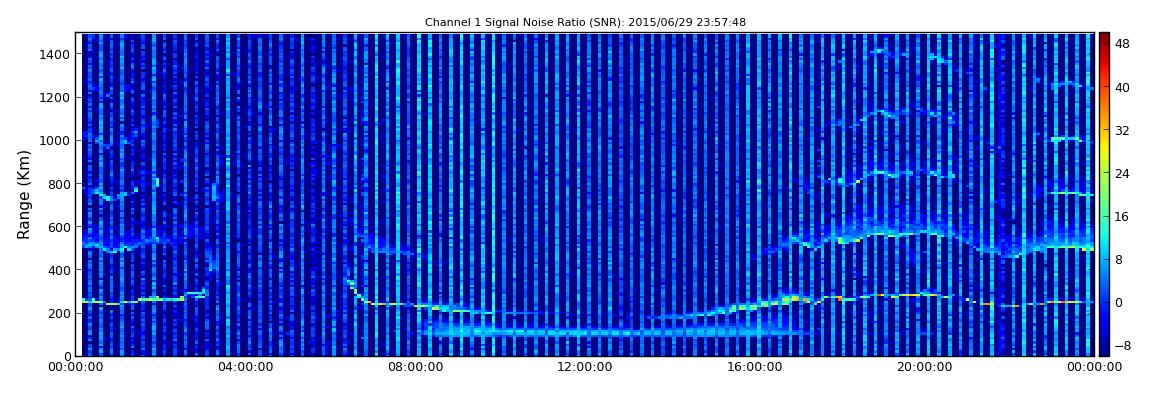Click the colorbar value 8
Viewport: 1150px width, 407px height.
pyautogui.click(x=1119, y=260)
